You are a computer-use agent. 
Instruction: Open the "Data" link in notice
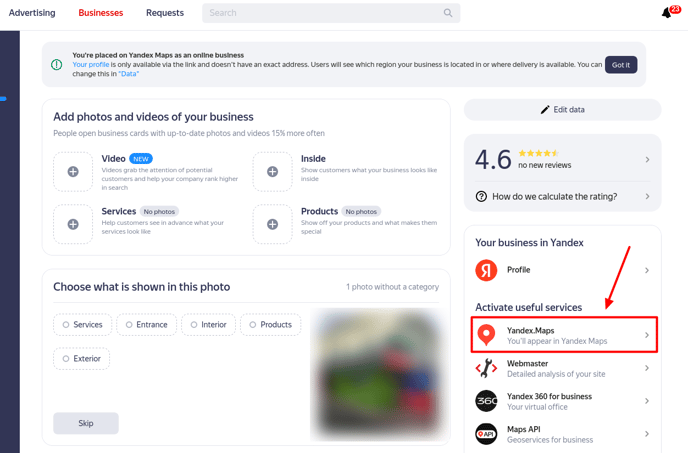coord(129,74)
